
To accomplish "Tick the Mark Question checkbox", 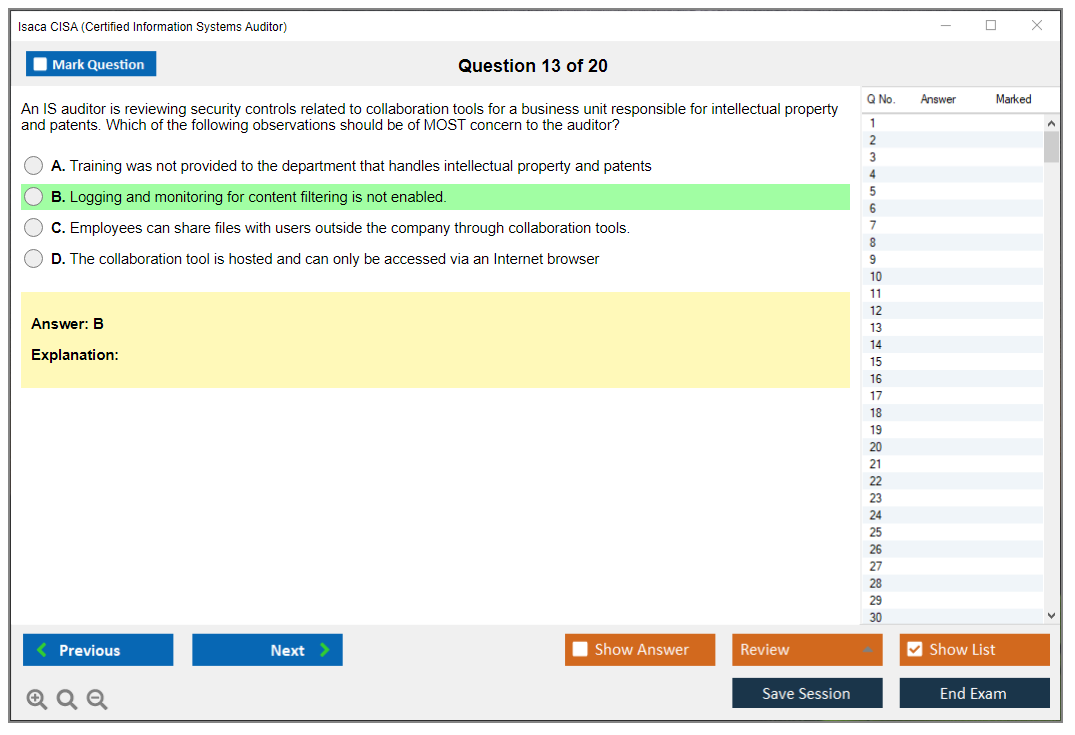I will click(x=40, y=64).
